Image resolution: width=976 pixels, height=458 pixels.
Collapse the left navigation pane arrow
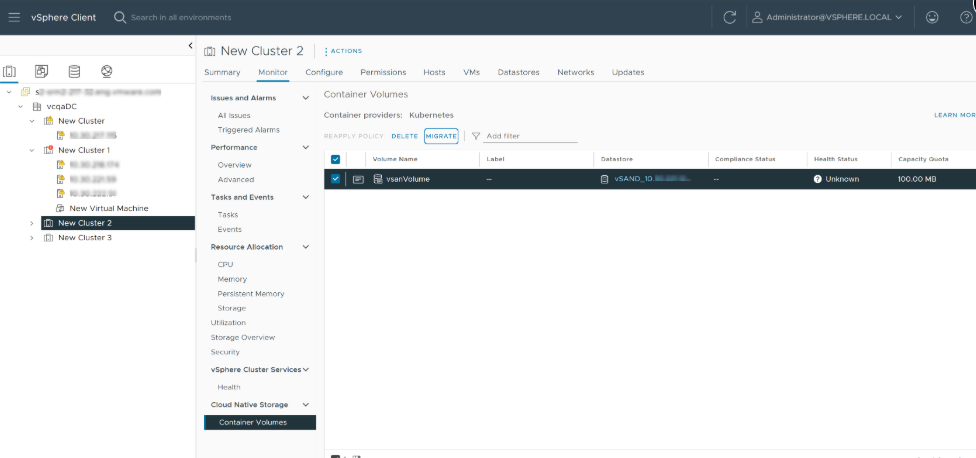click(x=190, y=46)
